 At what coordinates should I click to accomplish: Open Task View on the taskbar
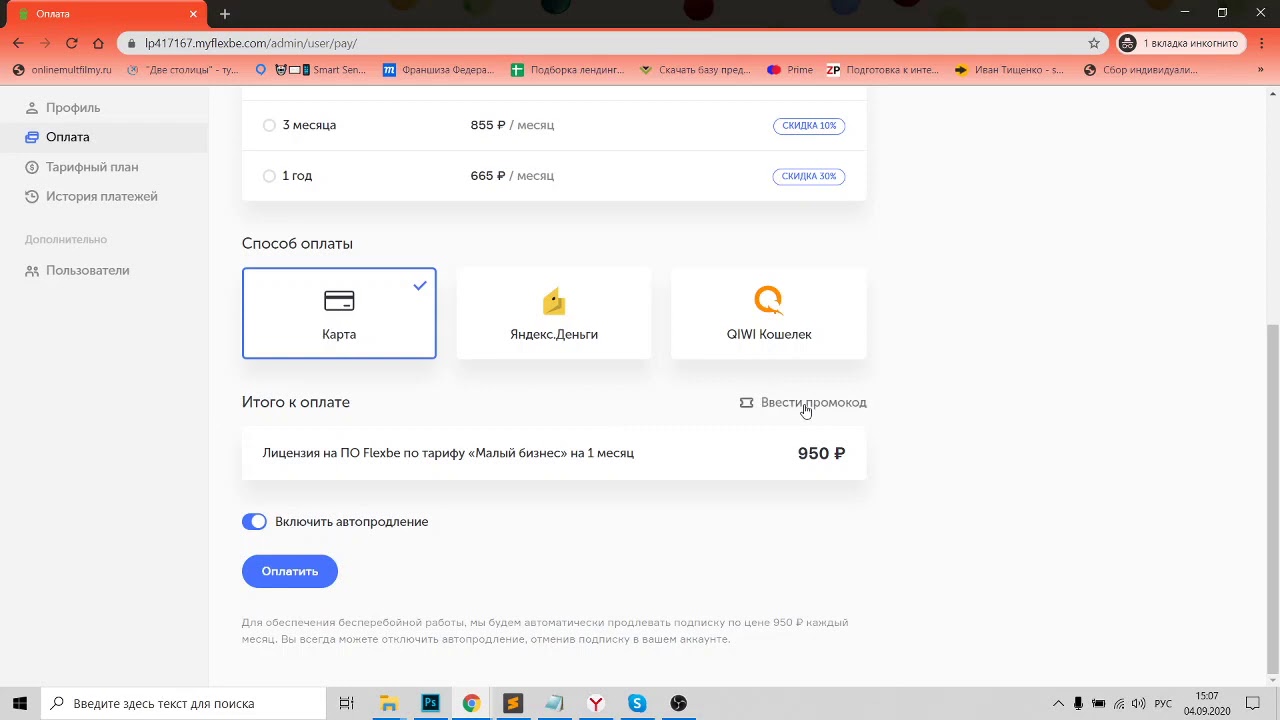pyautogui.click(x=347, y=703)
